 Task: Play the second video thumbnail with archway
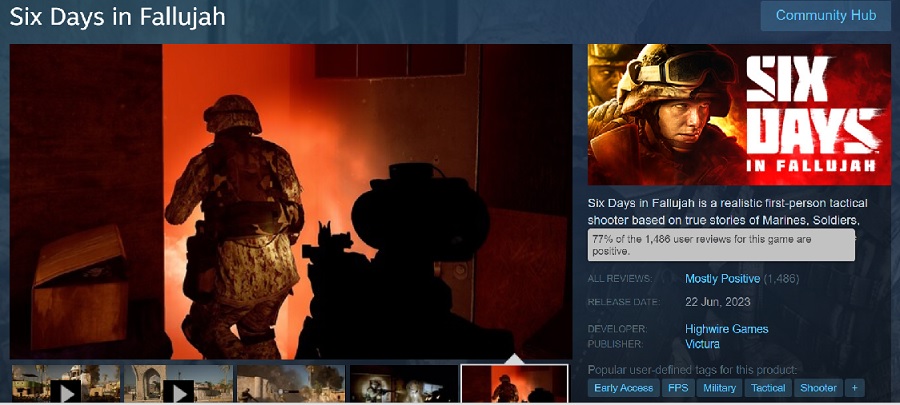pos(179,383)
